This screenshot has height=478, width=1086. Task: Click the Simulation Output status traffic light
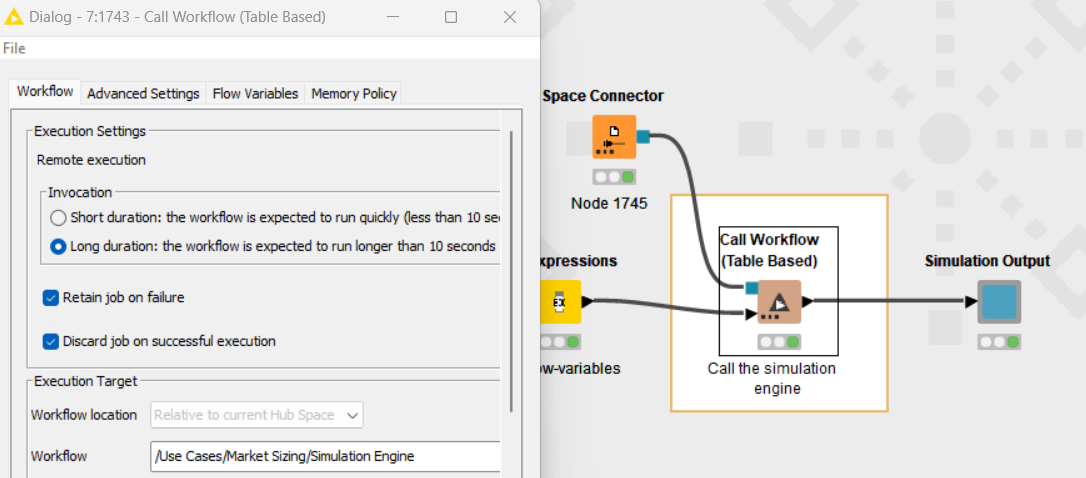(x=999, y=341)
